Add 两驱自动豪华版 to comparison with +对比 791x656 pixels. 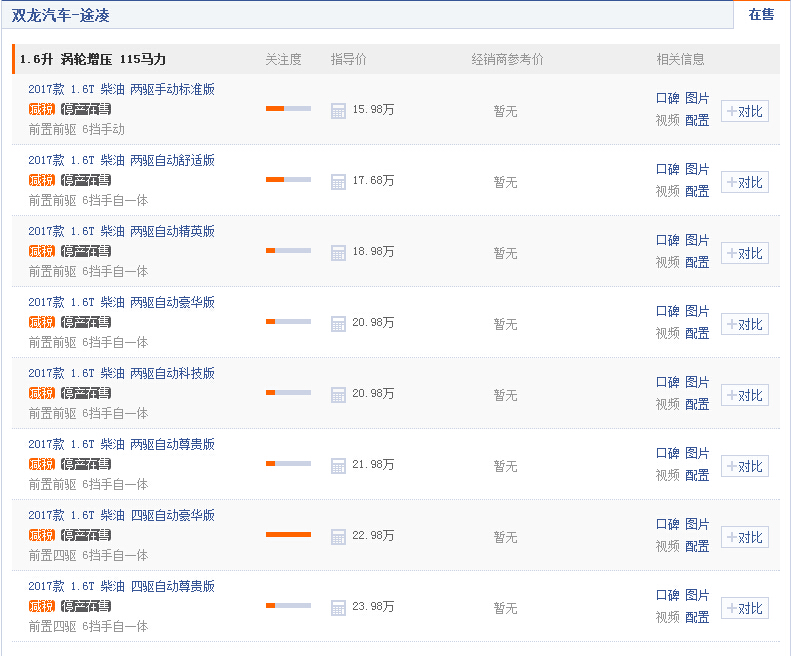coord(745,324)
